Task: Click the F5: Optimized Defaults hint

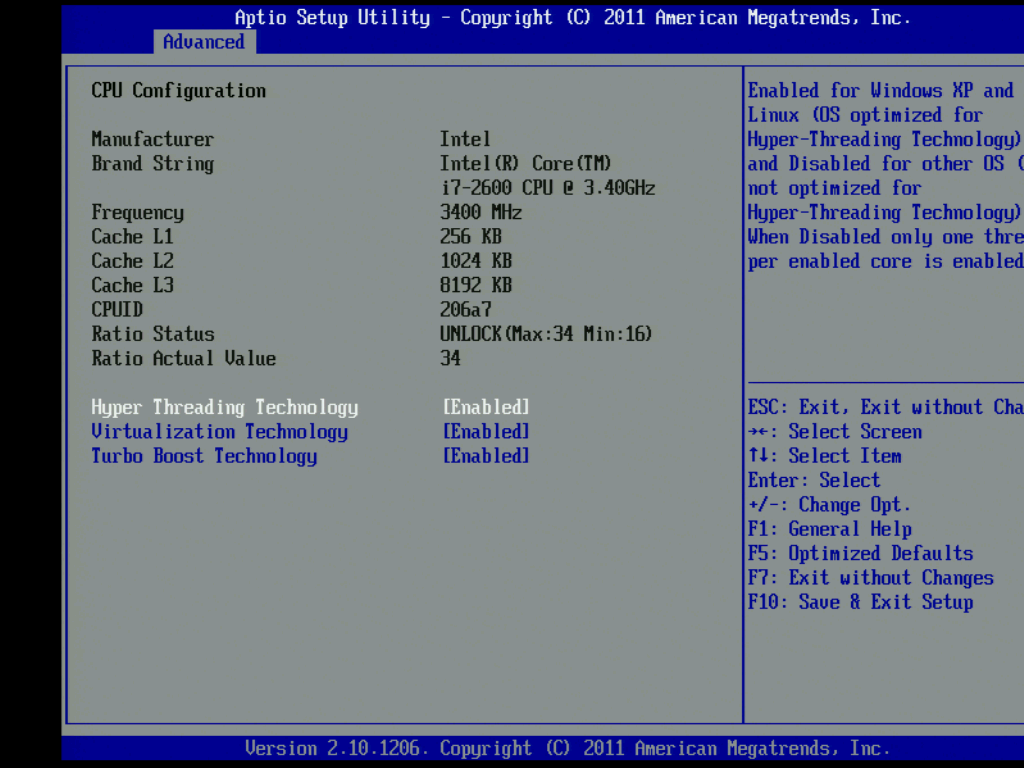Action: pyautogui.click(x=861, y=554)
